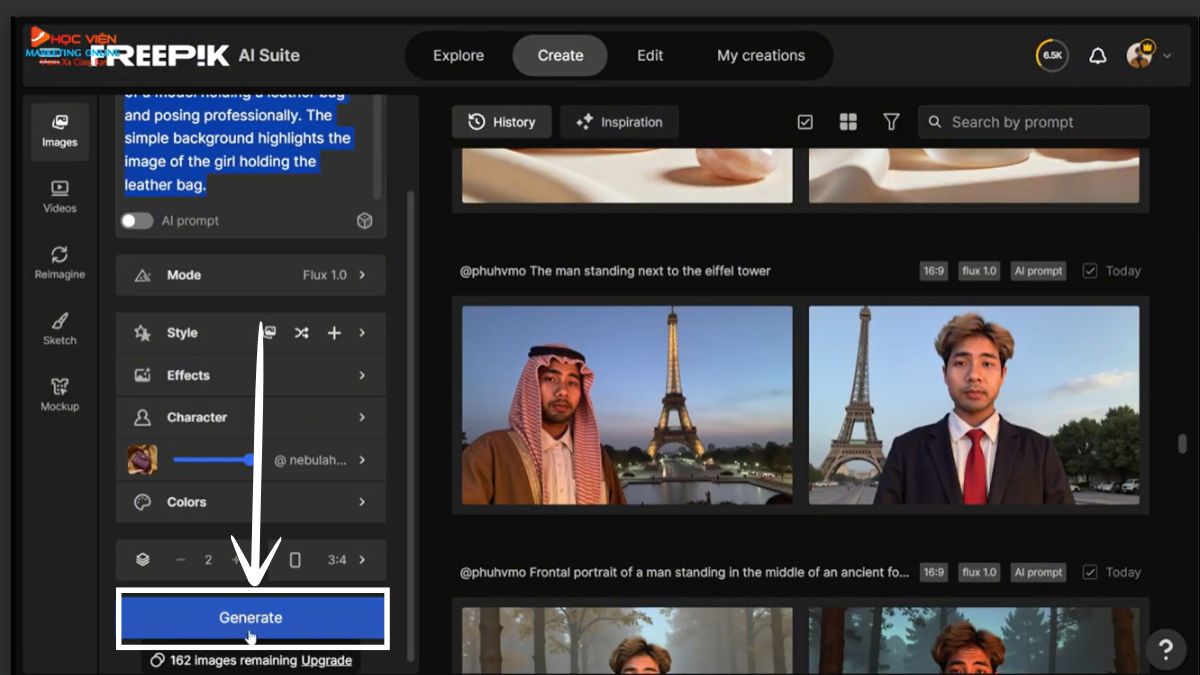
Task: Click the Search by prompt field
Action: point(1034,122)
